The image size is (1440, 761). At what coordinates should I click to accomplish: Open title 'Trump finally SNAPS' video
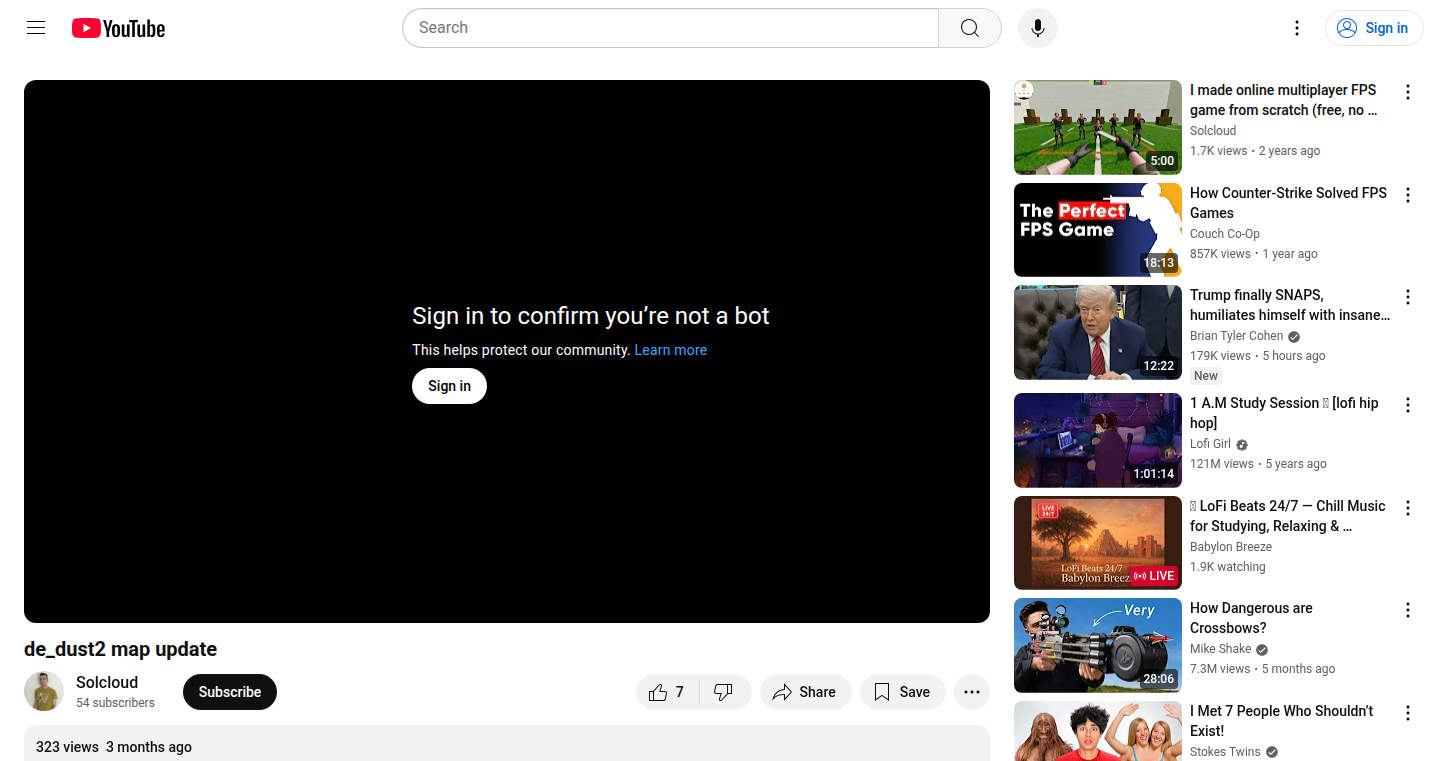(1290, 305)
